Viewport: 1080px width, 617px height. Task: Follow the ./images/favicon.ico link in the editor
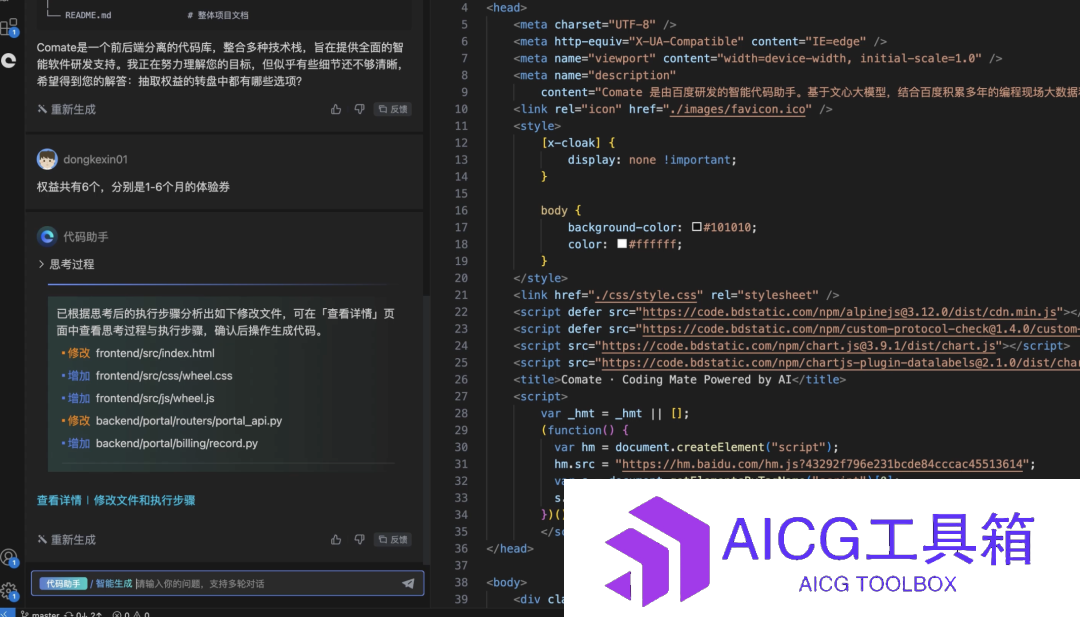pos(737,109)
